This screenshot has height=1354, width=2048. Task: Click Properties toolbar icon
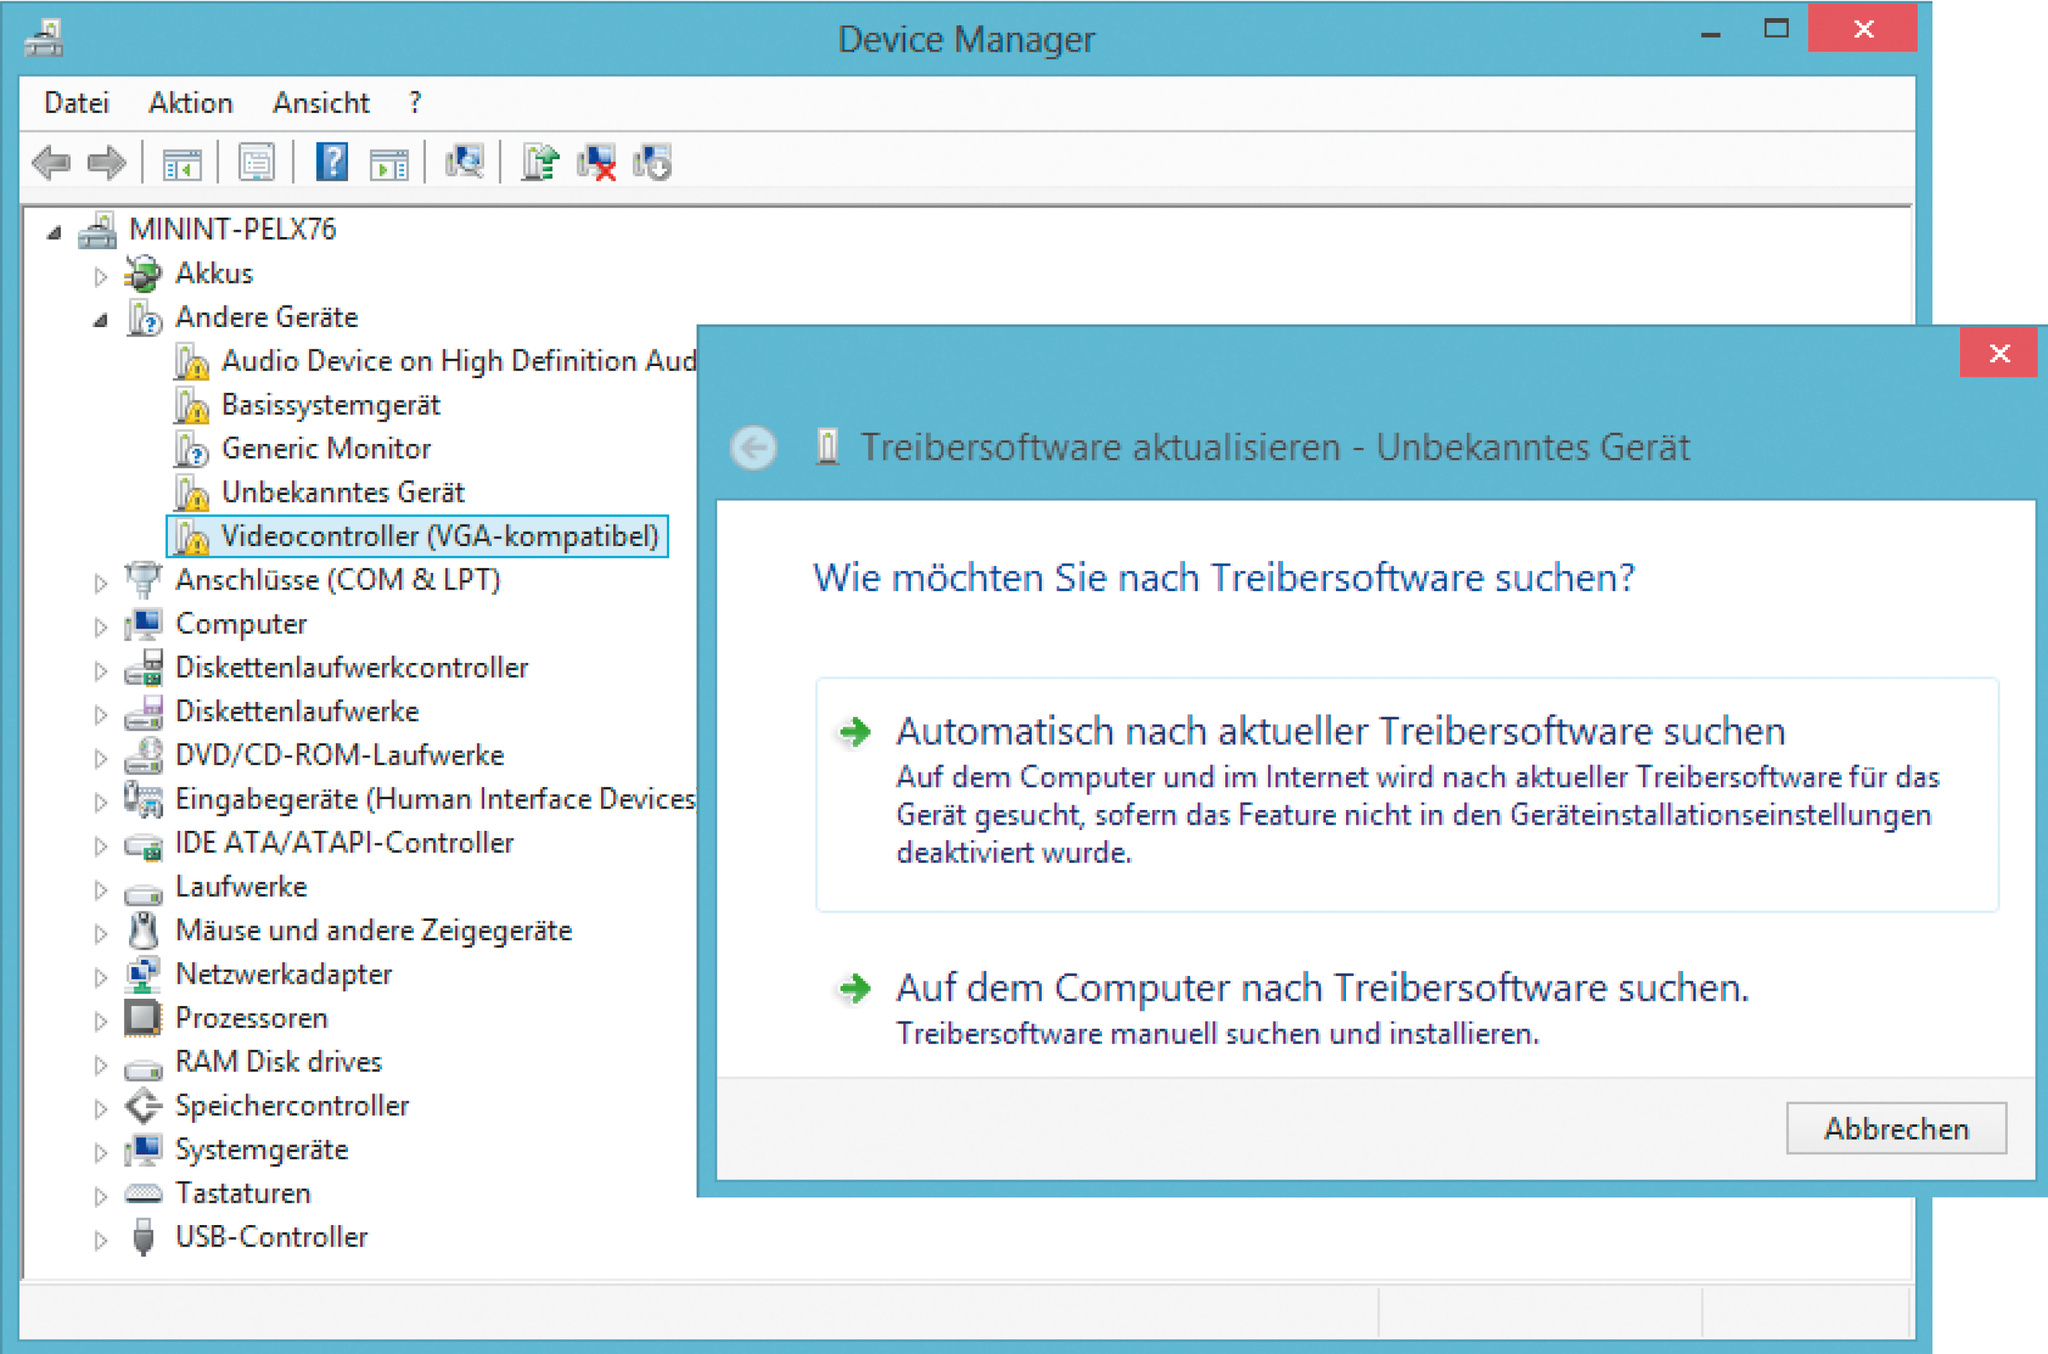(x=257, y=162)
